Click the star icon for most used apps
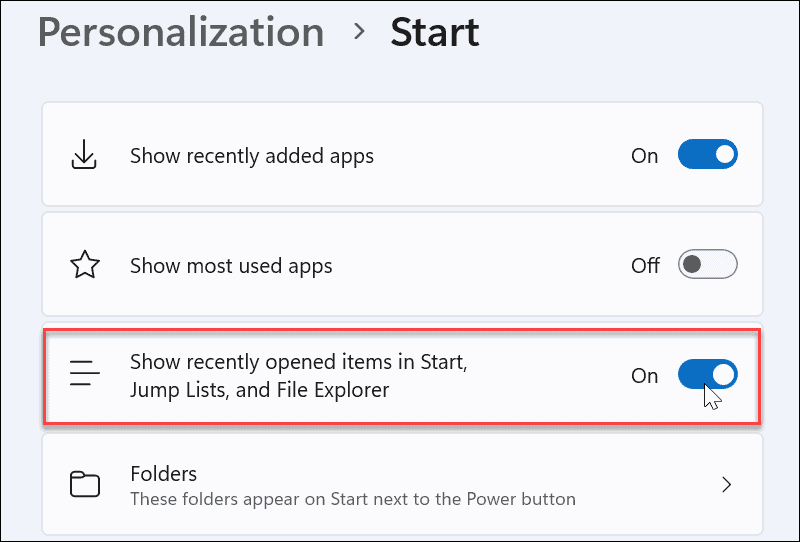Screen dimensions: 800x542 pyautogui.click(x=85, y=266)
